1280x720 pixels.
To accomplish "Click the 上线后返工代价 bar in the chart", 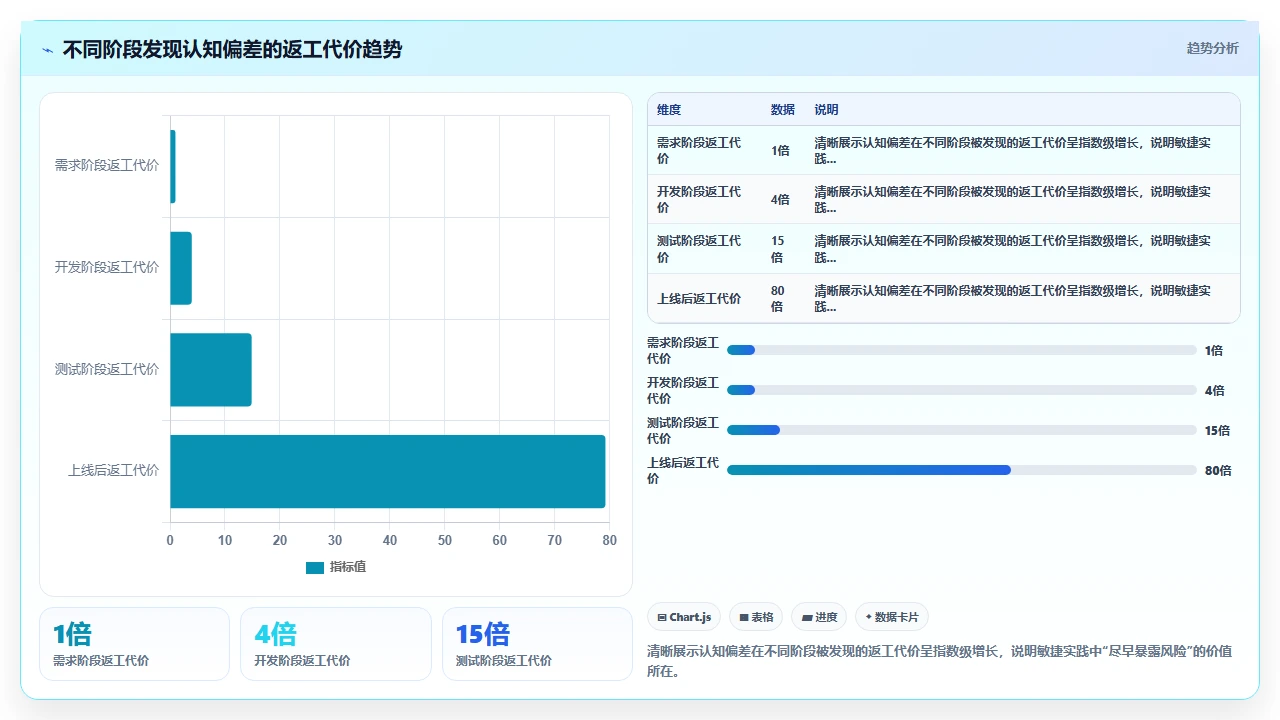I will pyautogui.click(x=388, y=471).
